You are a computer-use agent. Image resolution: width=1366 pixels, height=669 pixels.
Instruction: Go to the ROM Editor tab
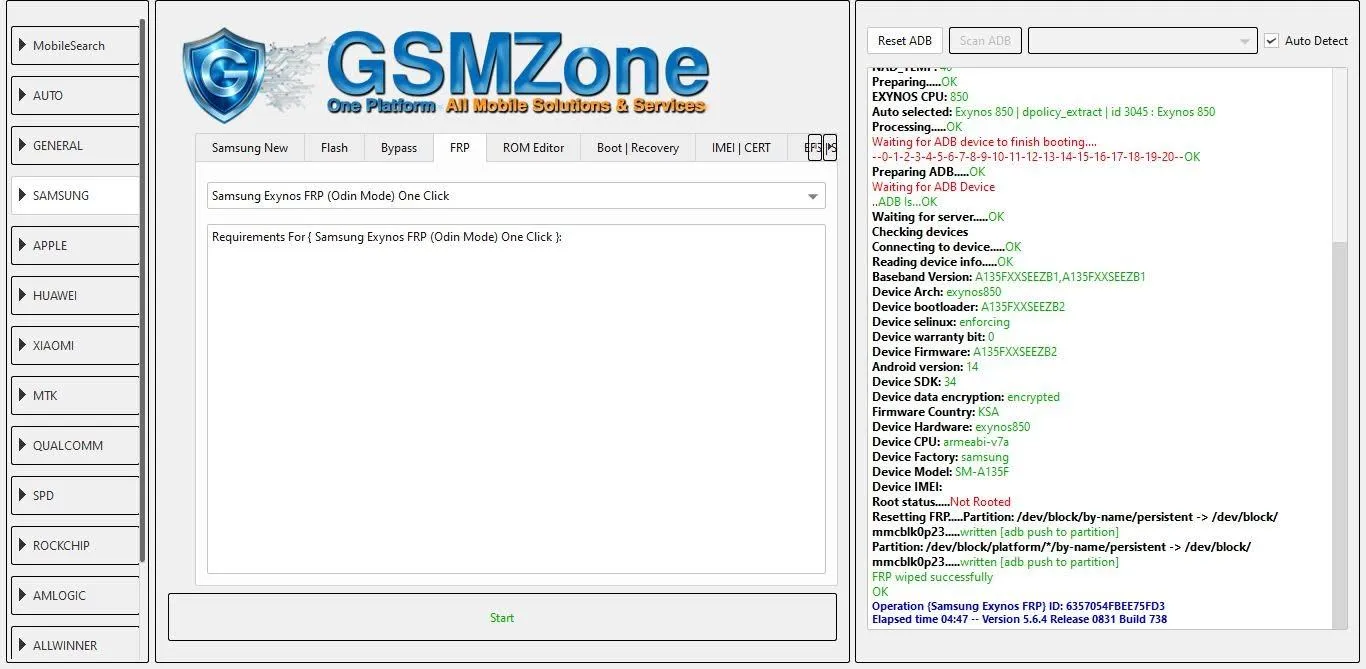(x=534, y=148)
